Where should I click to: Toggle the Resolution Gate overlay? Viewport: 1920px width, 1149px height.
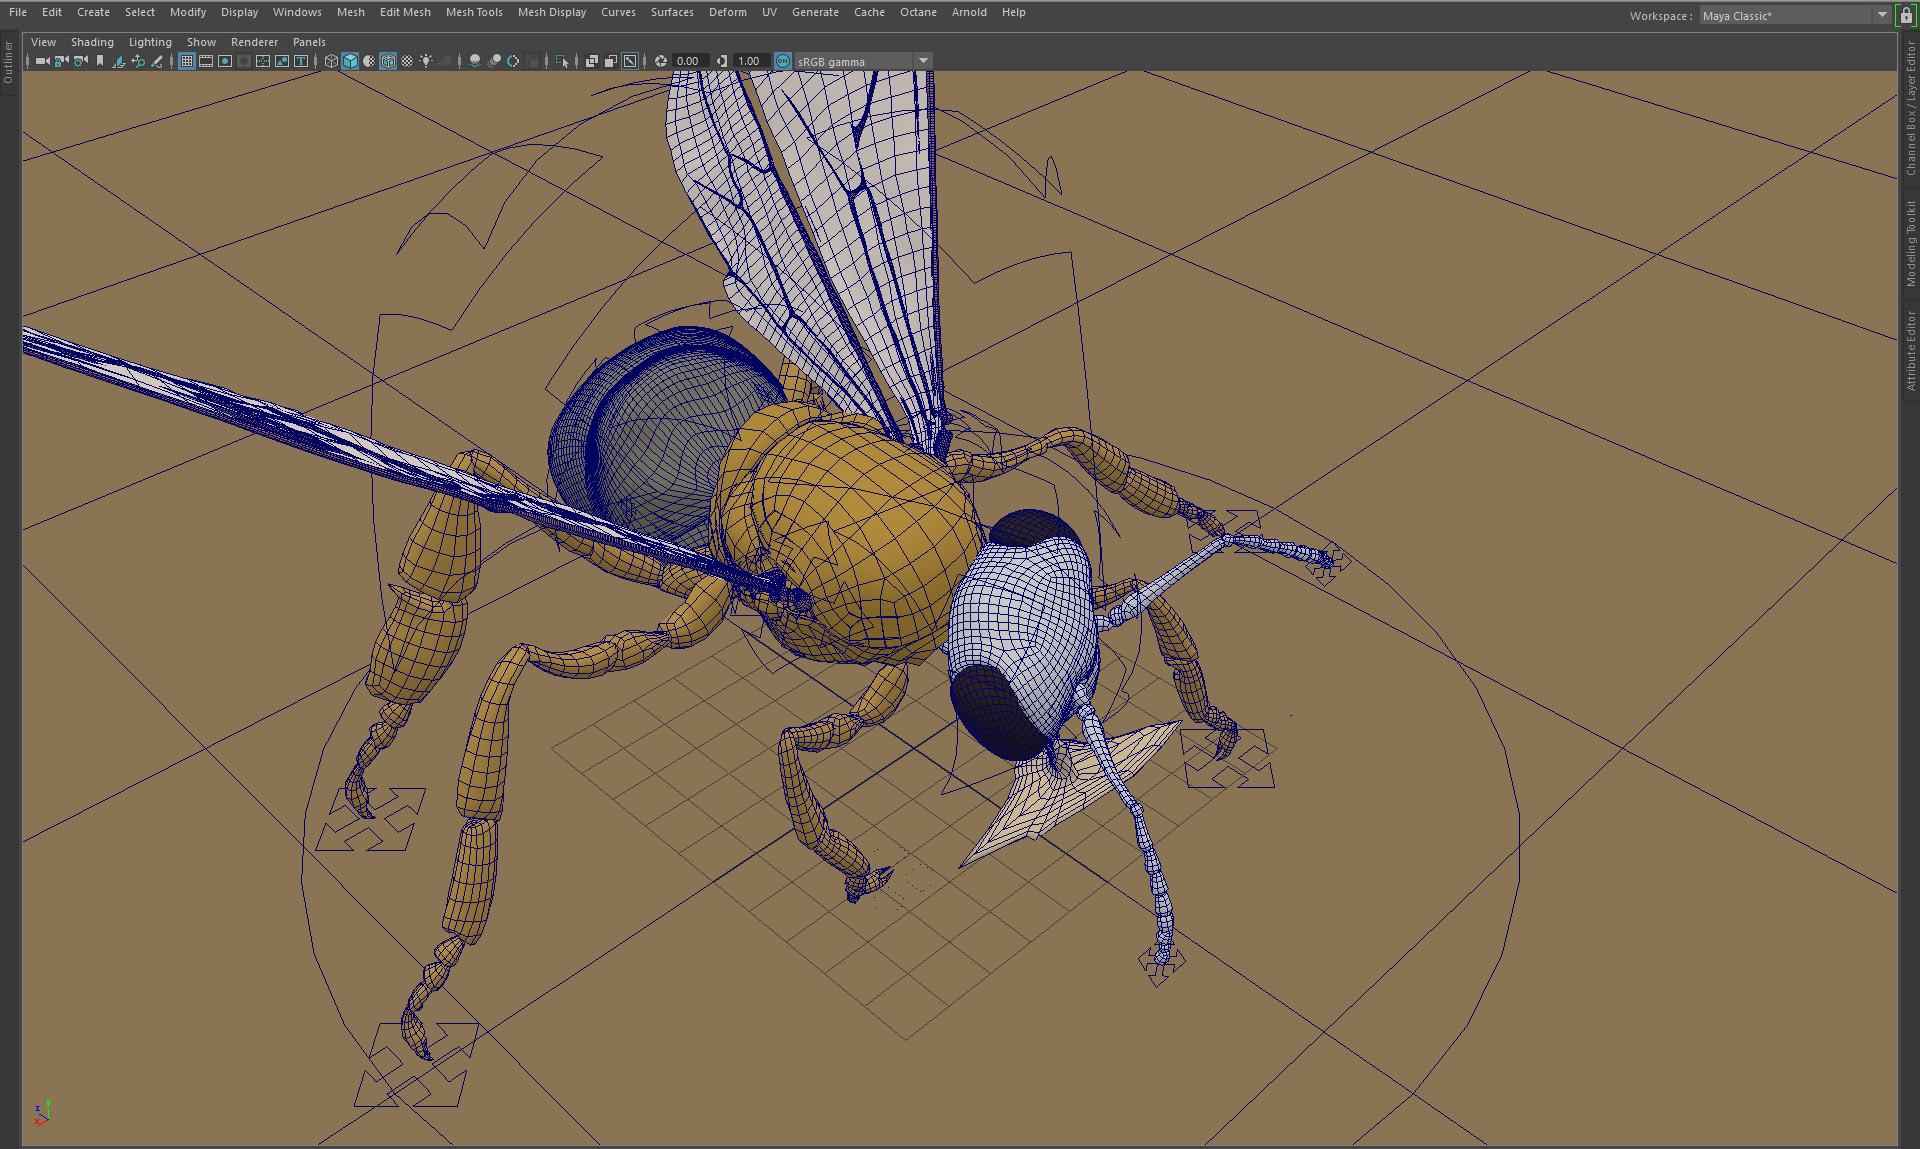pos(225,61)
